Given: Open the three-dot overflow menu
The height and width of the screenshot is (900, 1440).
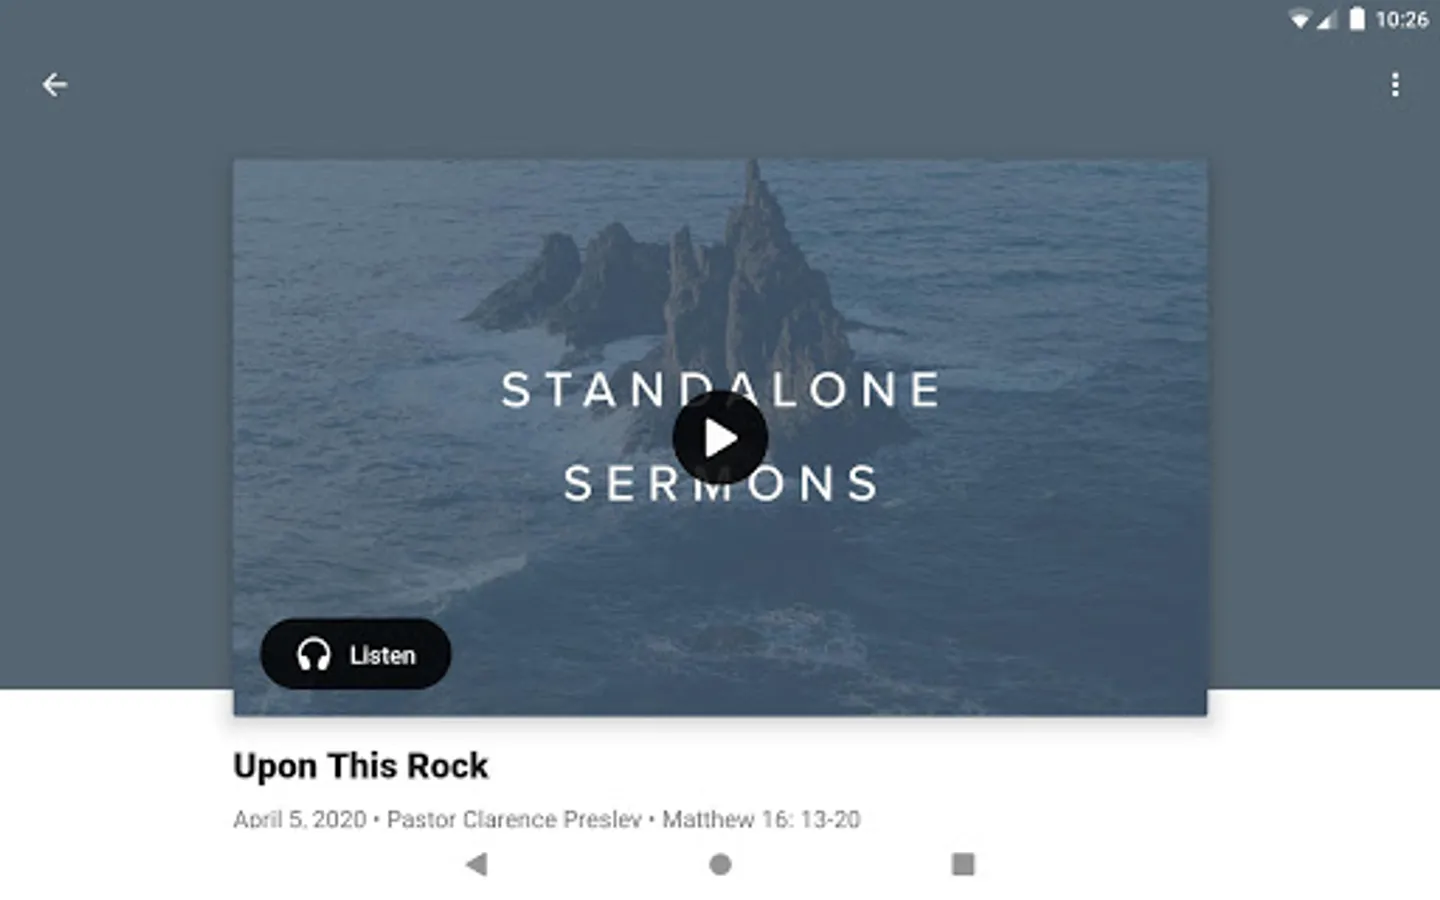Looking at the screenshot, I should (1395, 85).
